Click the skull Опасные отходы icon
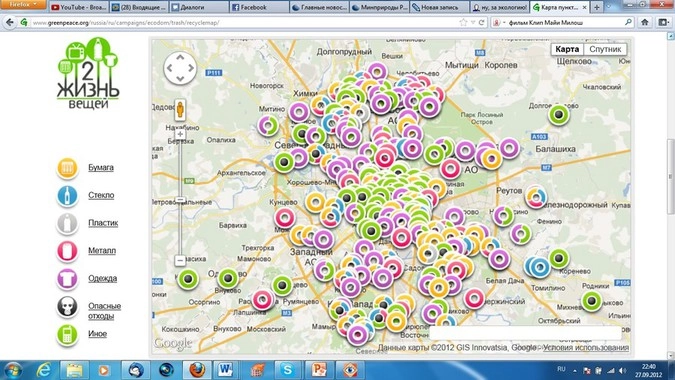The height and width of the screenshot is (380, 675). coord(67,307)
